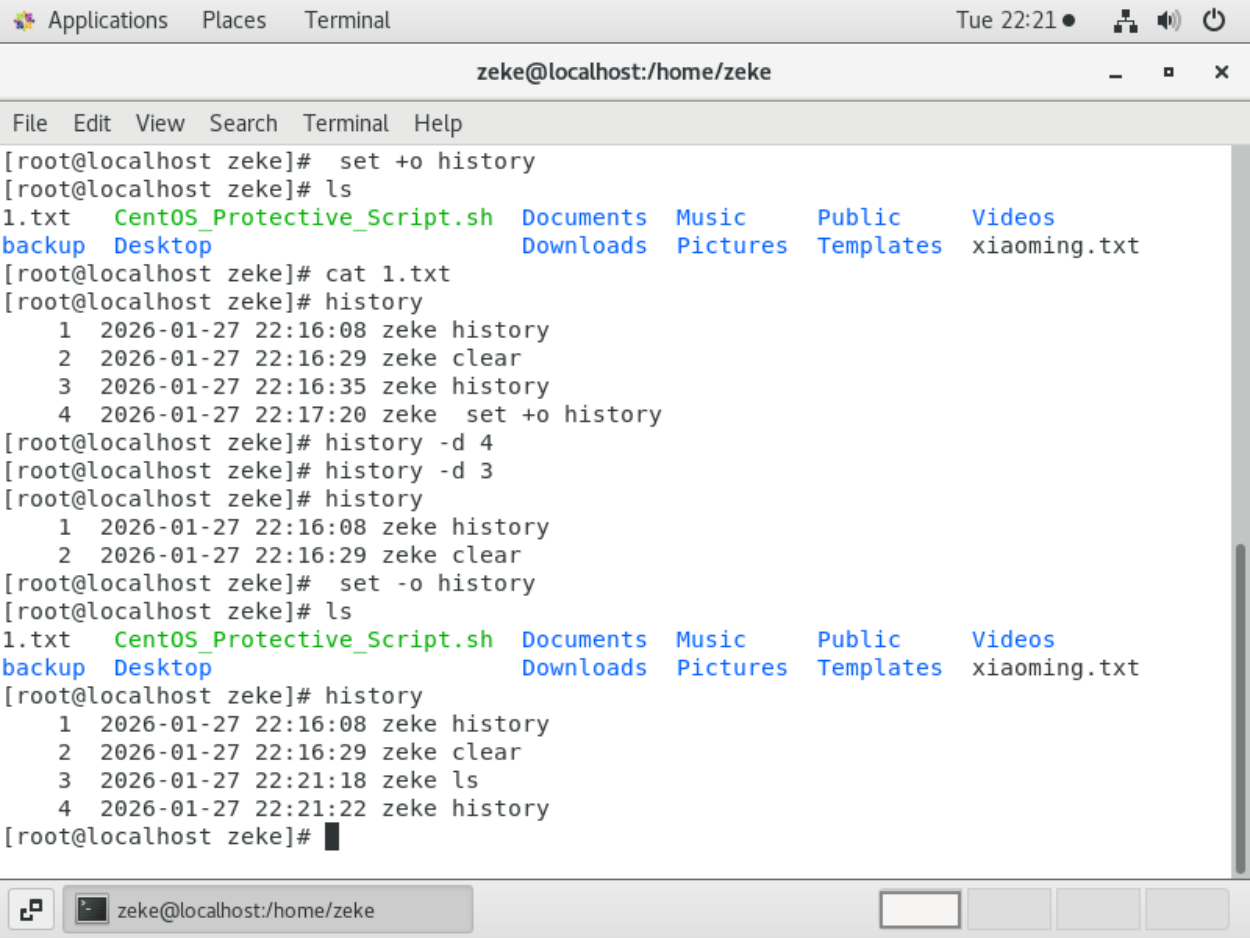Open the Search menu

pyautogui.click(x=243, y=123)
